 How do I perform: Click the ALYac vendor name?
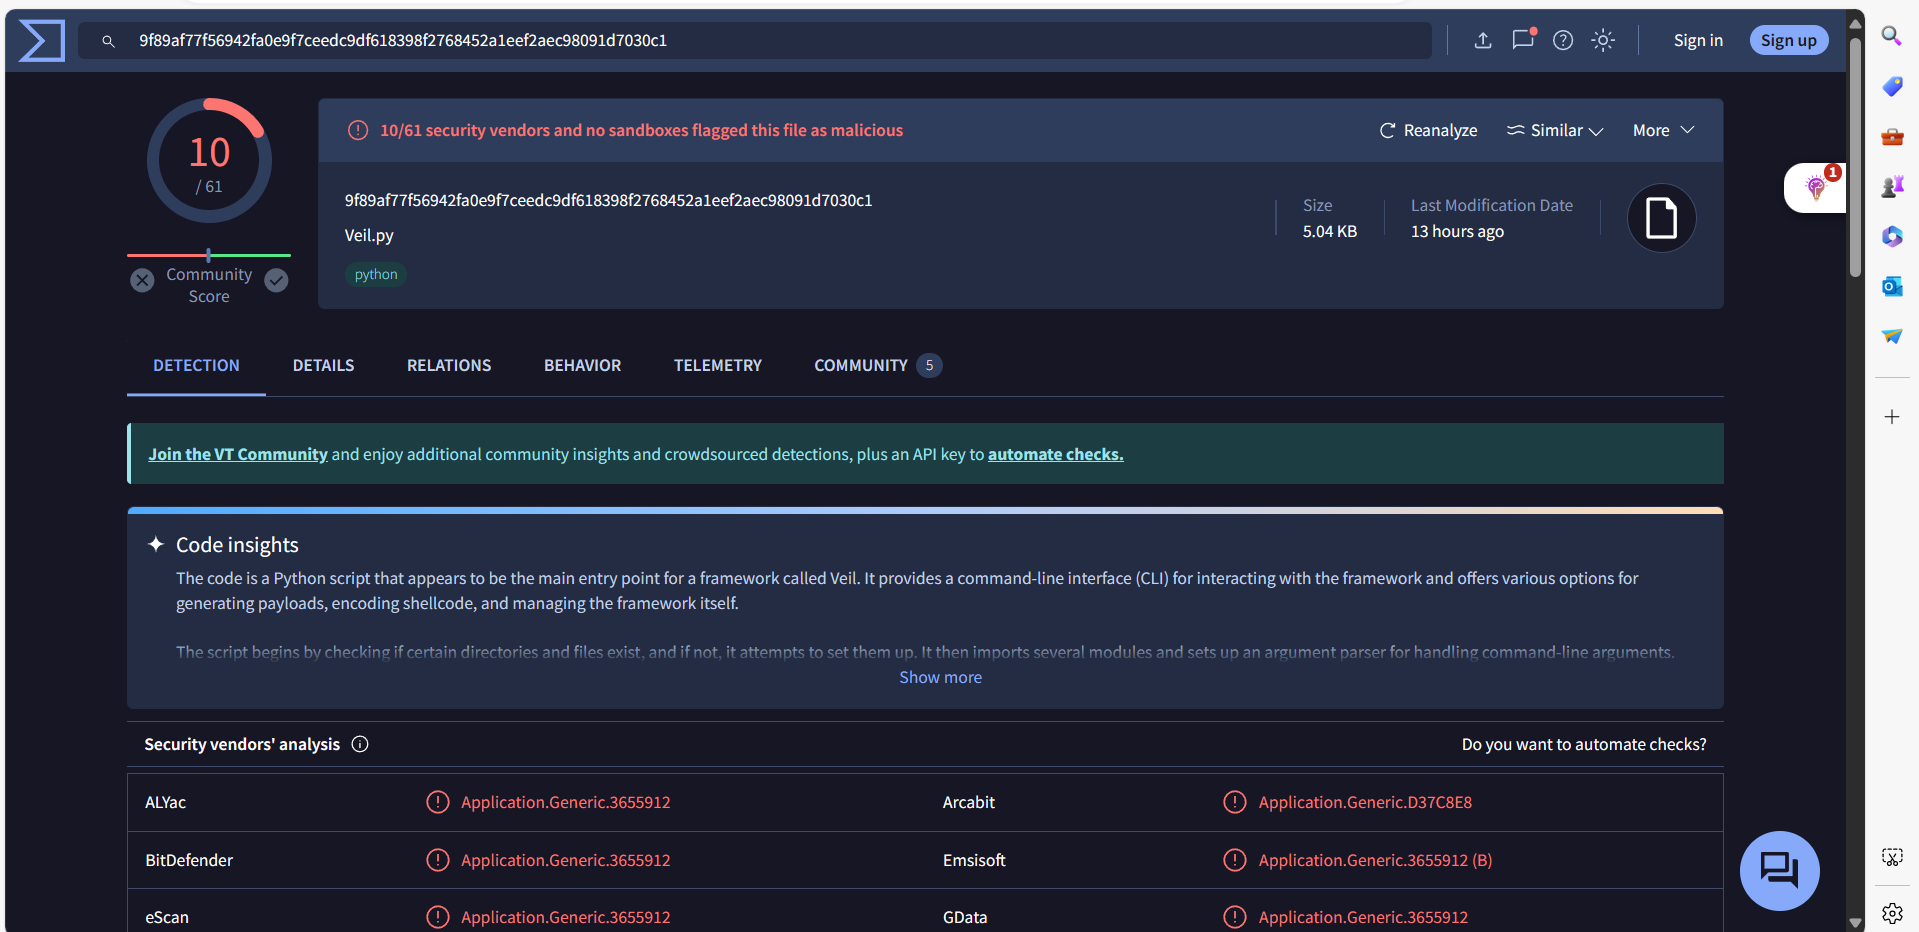[x=165, y=802]
